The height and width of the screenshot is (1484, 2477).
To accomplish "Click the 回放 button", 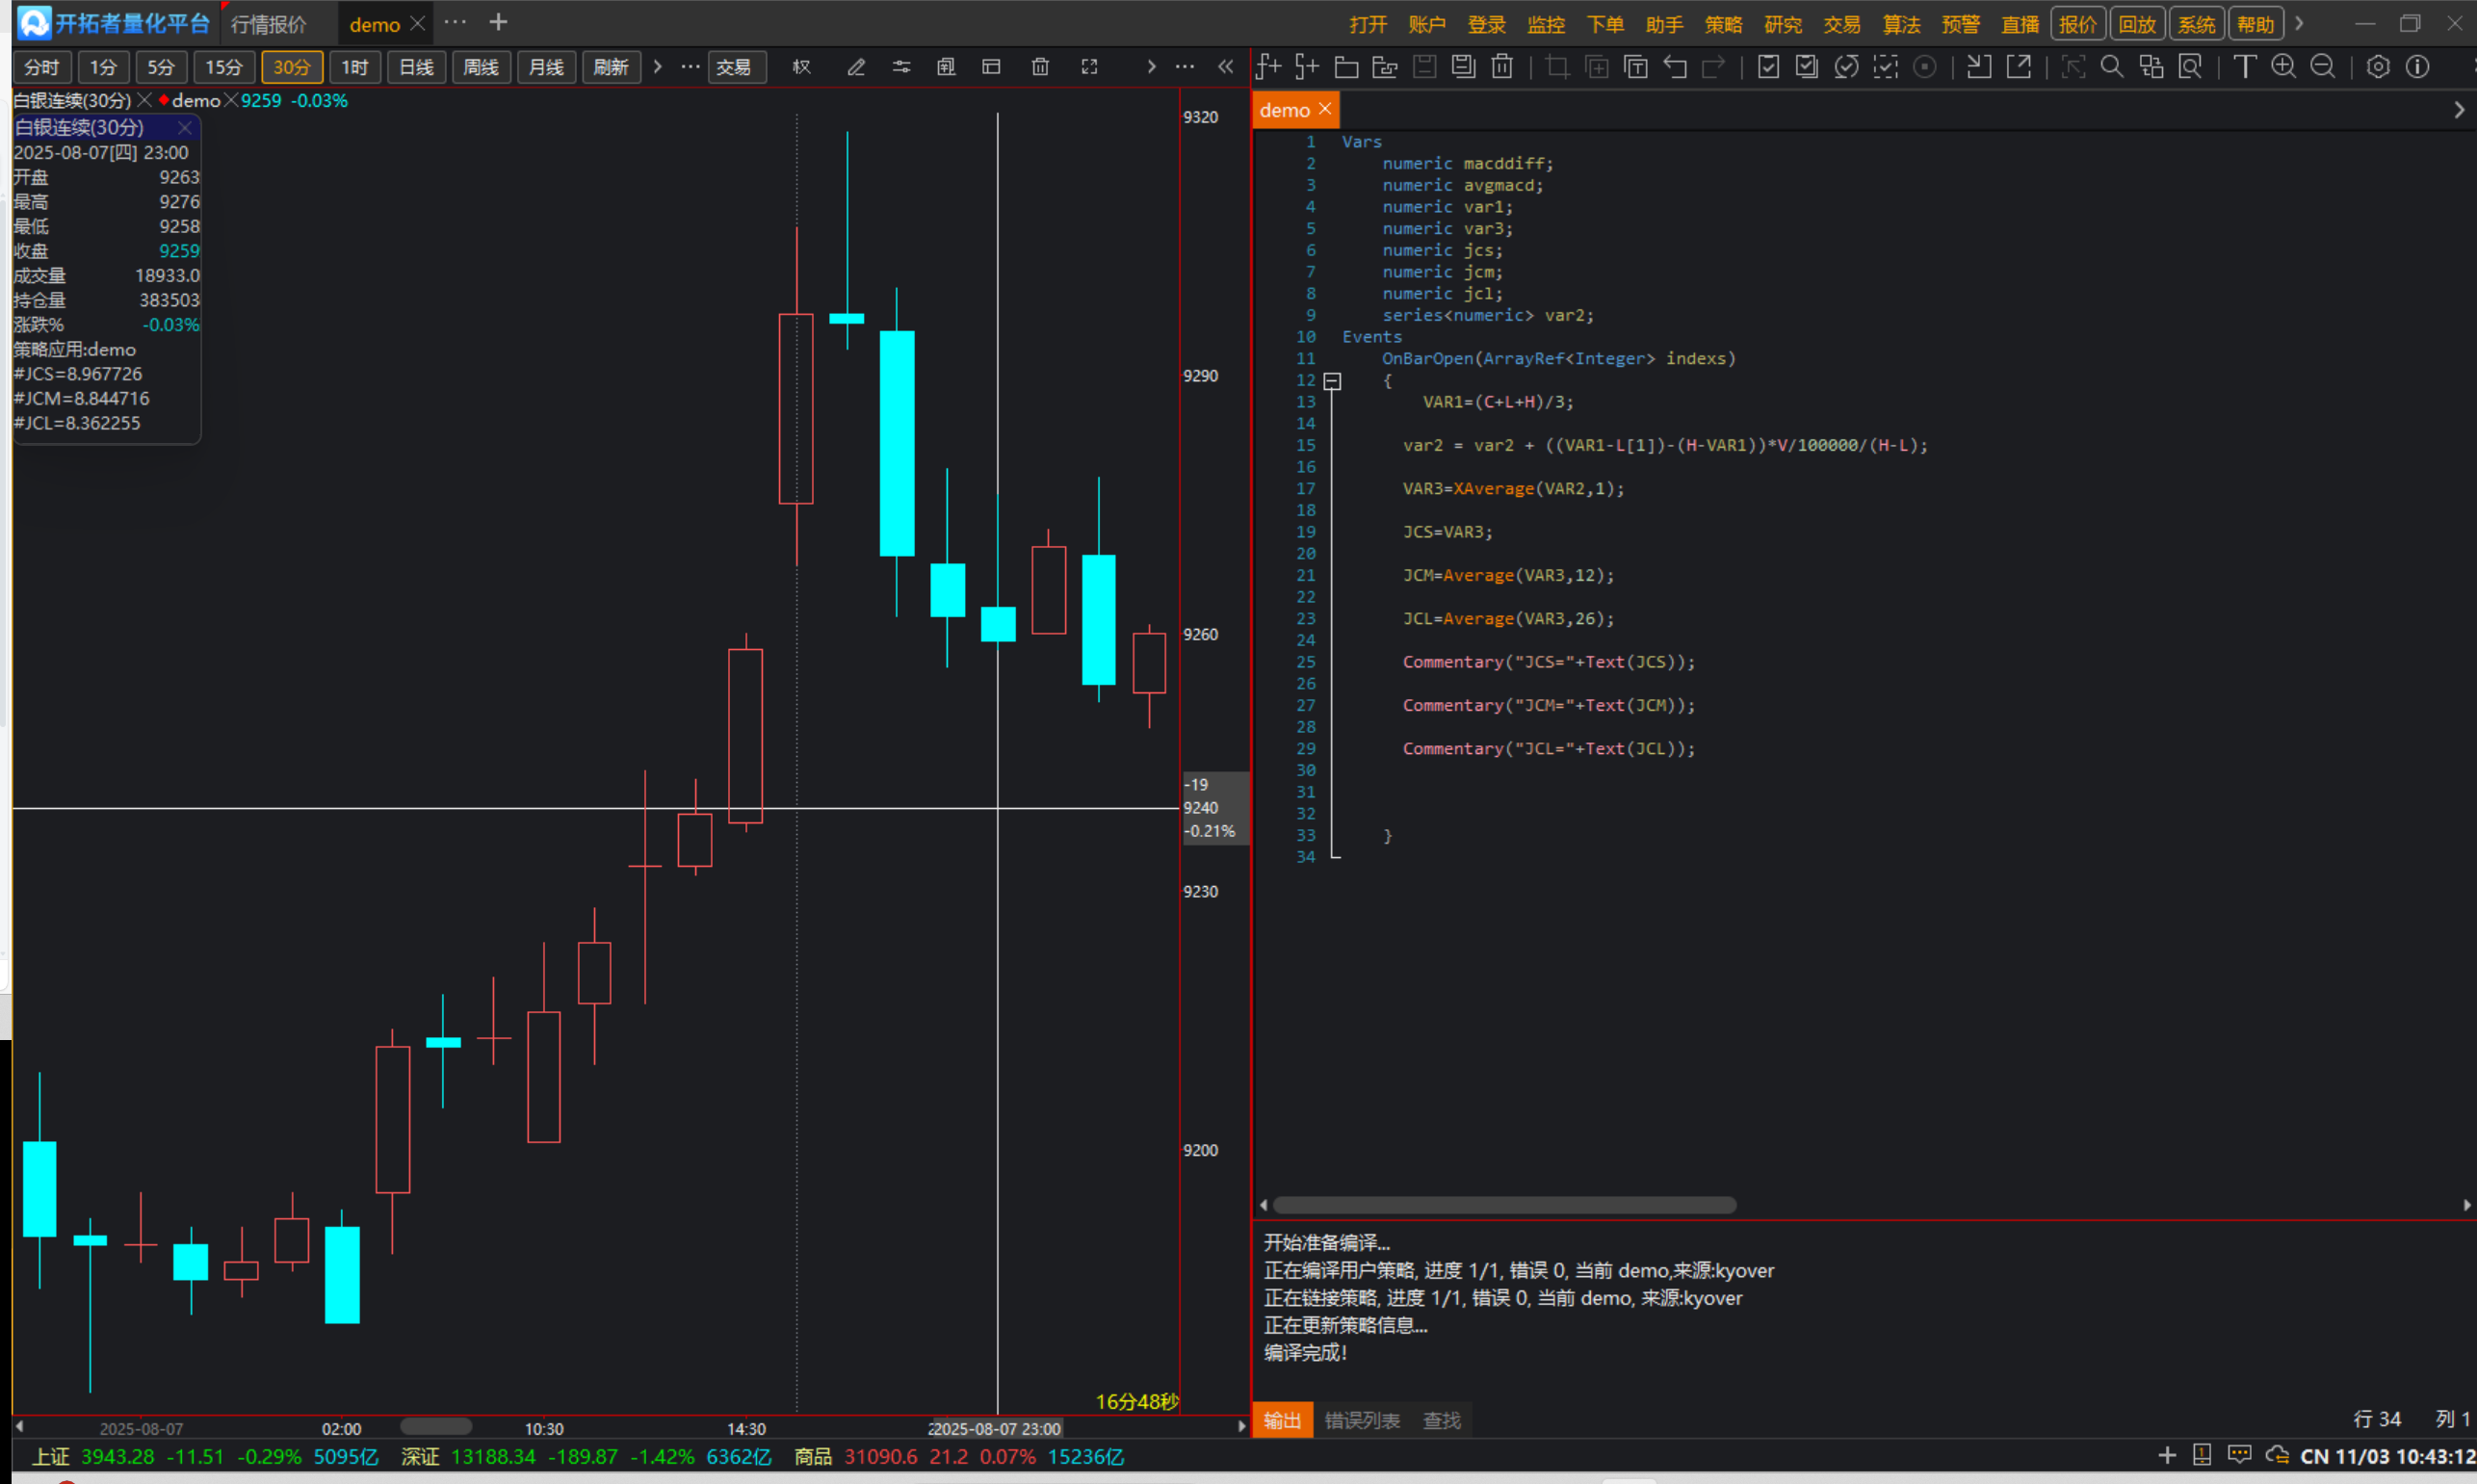I will [2137, 24].
